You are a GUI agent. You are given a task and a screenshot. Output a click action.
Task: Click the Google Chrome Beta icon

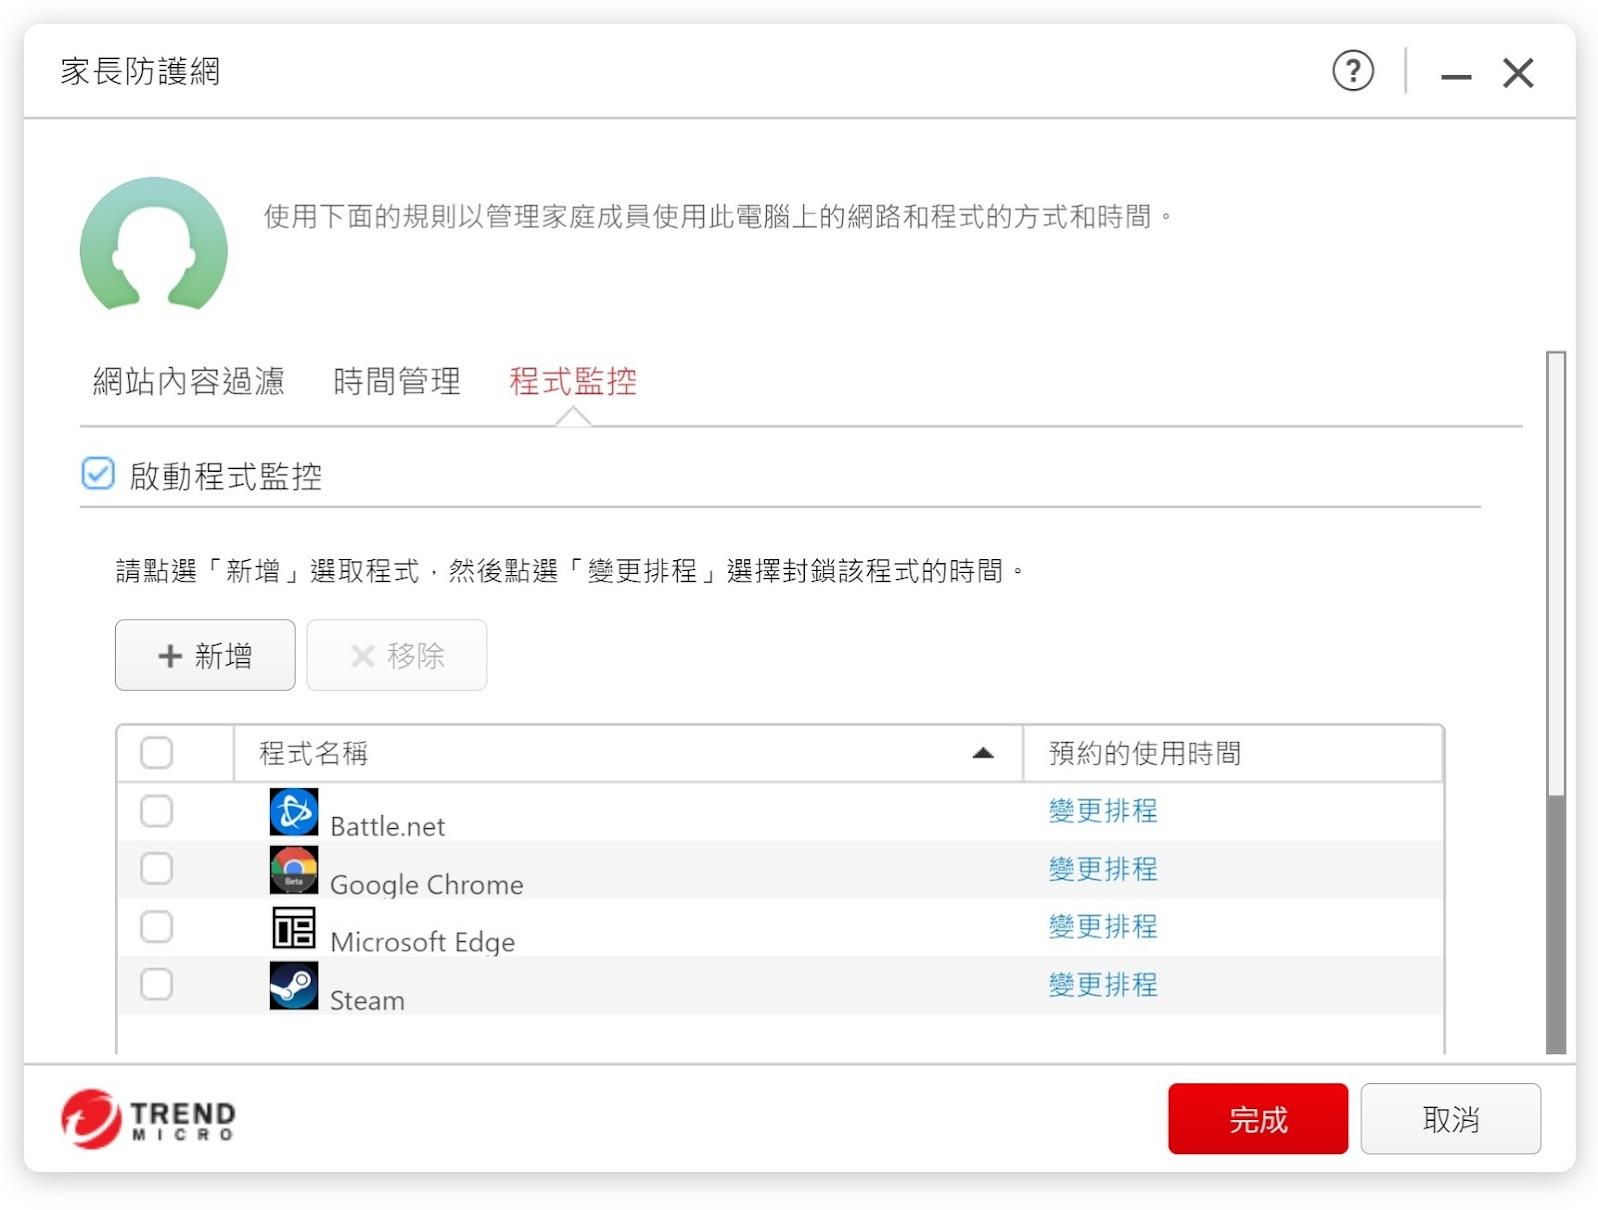(x=294, y=869)
